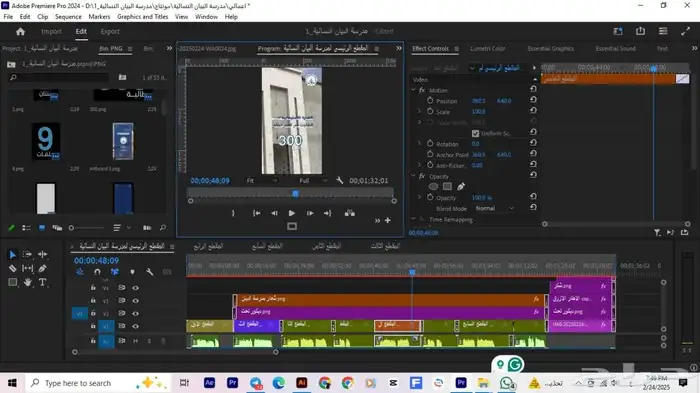Step back one frame
Screen dimensions: 700x393
(x=274, y=213)
